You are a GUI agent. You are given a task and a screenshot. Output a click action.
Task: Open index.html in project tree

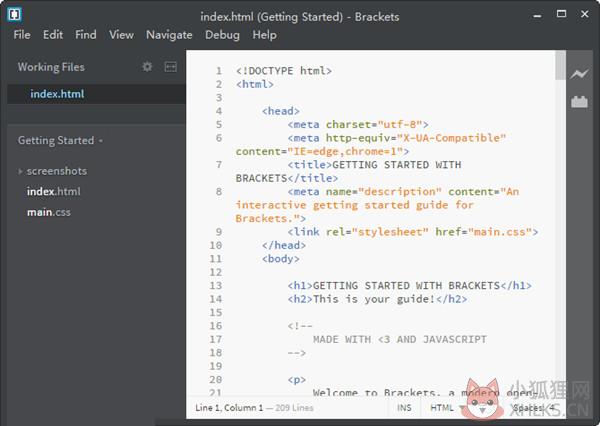[54, 191]
